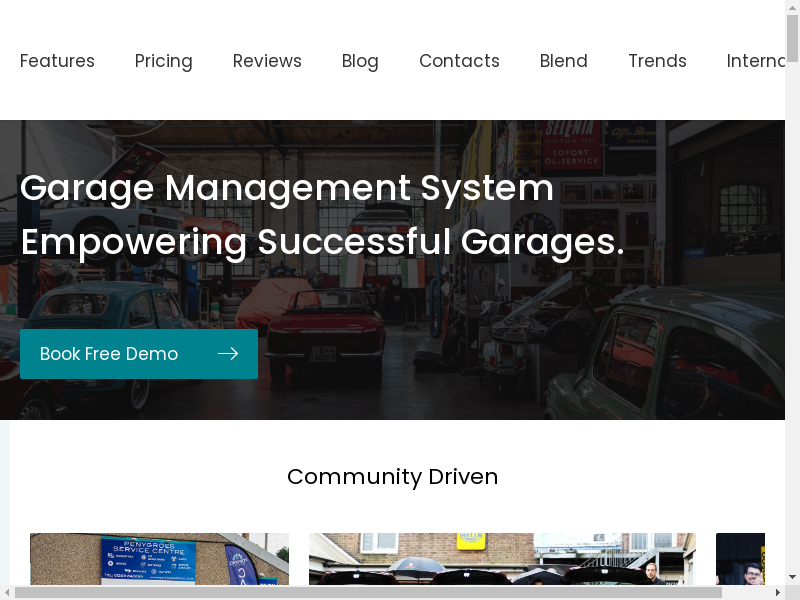Click the vertical scrollbar up arrow
Image resolution: width=800 pixels, height=600 pixels.
point(792,7)
